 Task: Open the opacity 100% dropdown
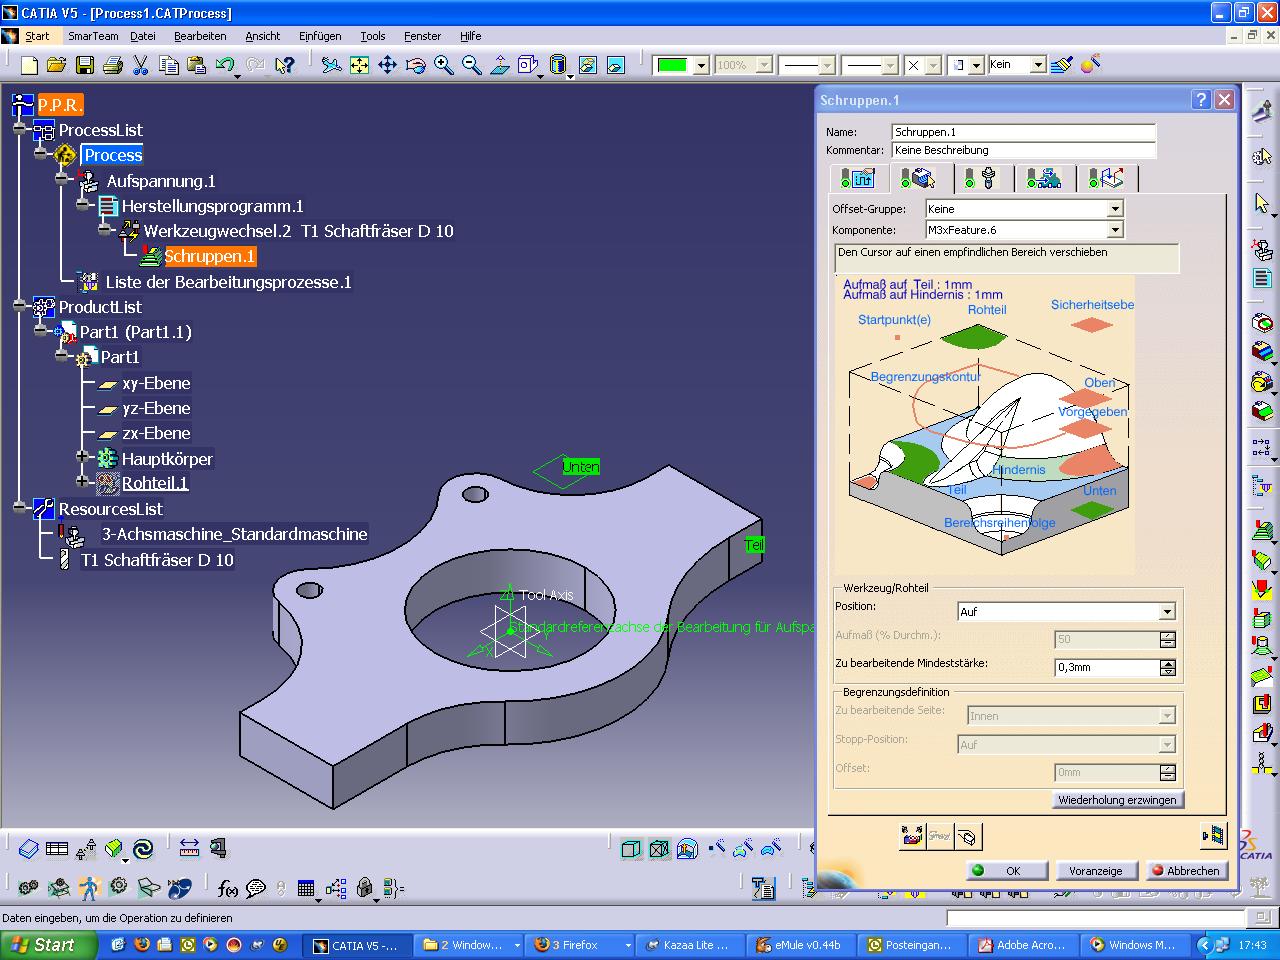point(764,65)
